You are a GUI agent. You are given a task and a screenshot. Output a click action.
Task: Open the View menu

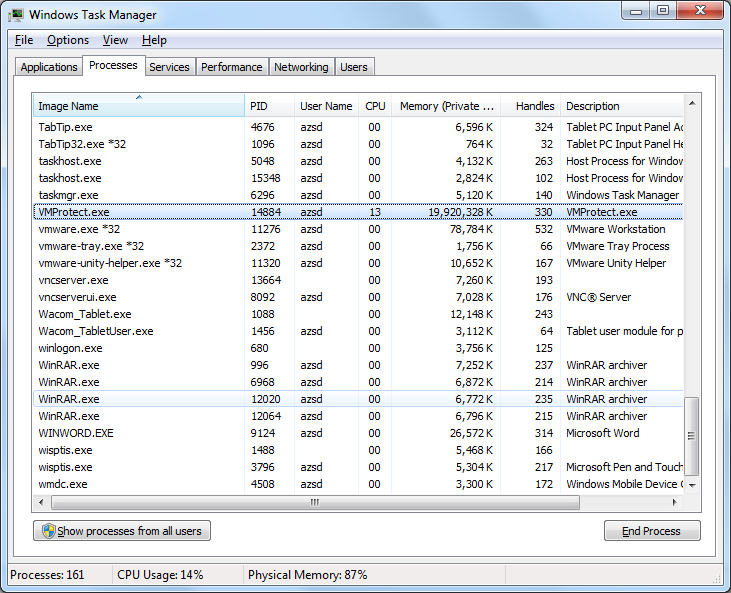point(115,40)
